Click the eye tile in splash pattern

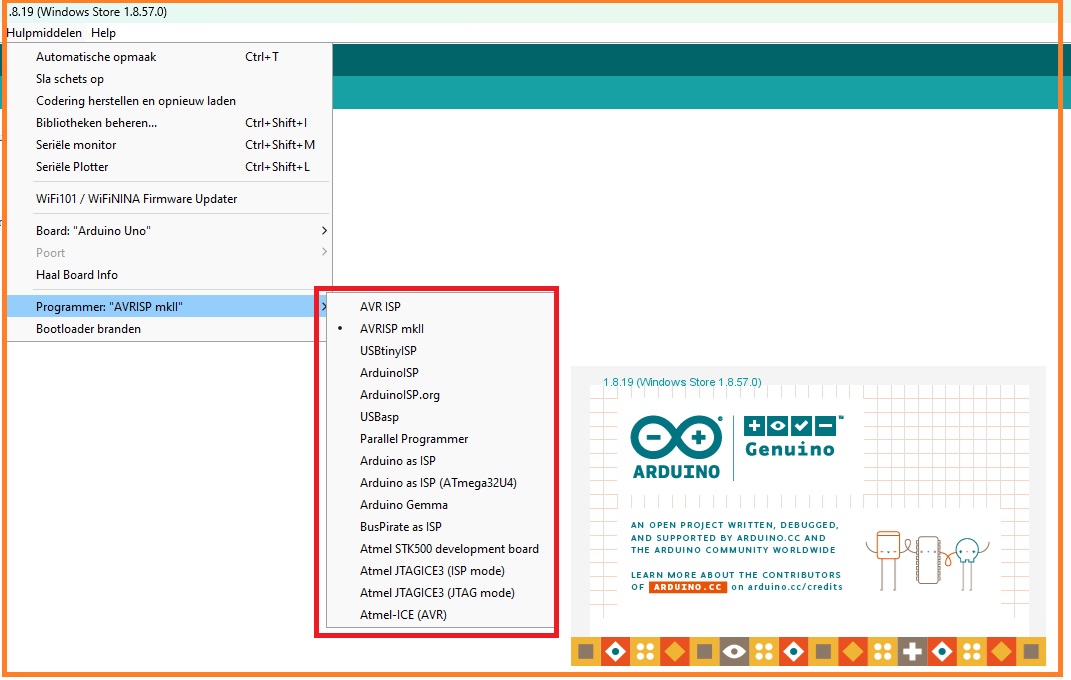click(734, 652)
